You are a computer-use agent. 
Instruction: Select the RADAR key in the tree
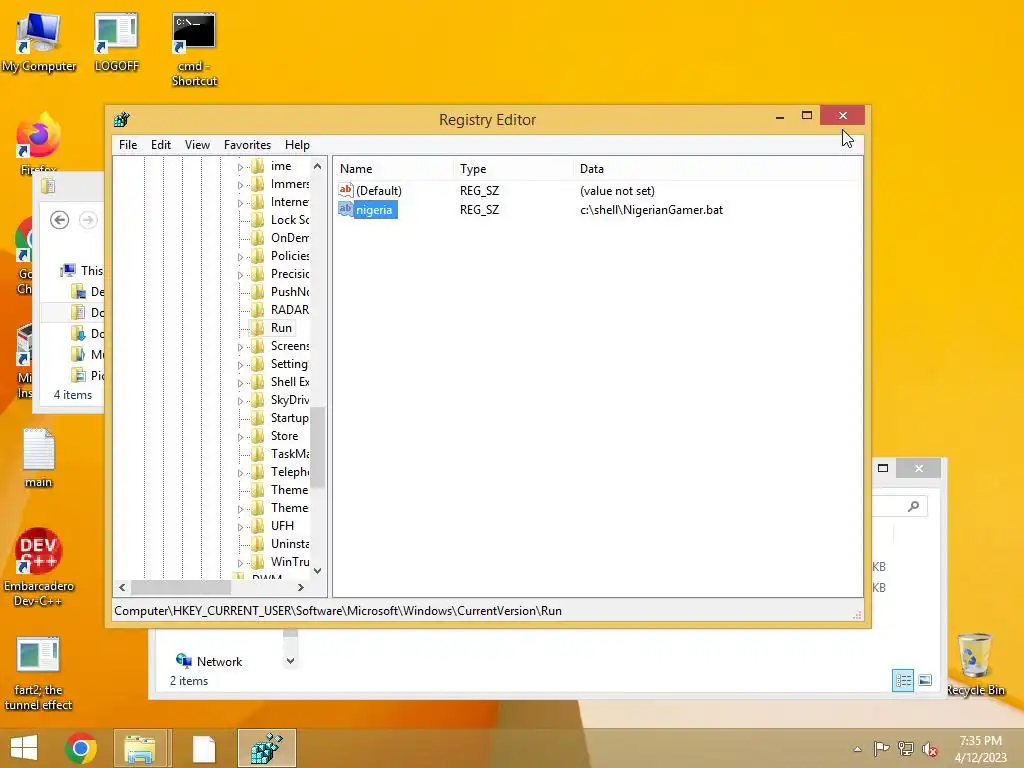[x=290, y=310]
